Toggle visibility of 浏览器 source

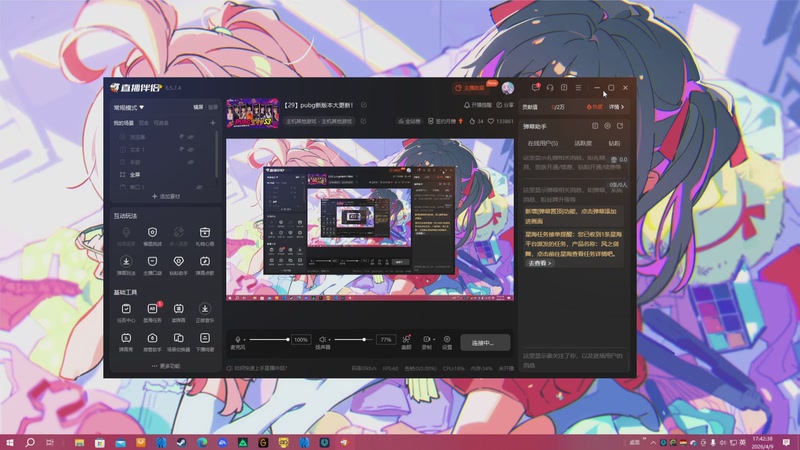[x=191, y=137]
